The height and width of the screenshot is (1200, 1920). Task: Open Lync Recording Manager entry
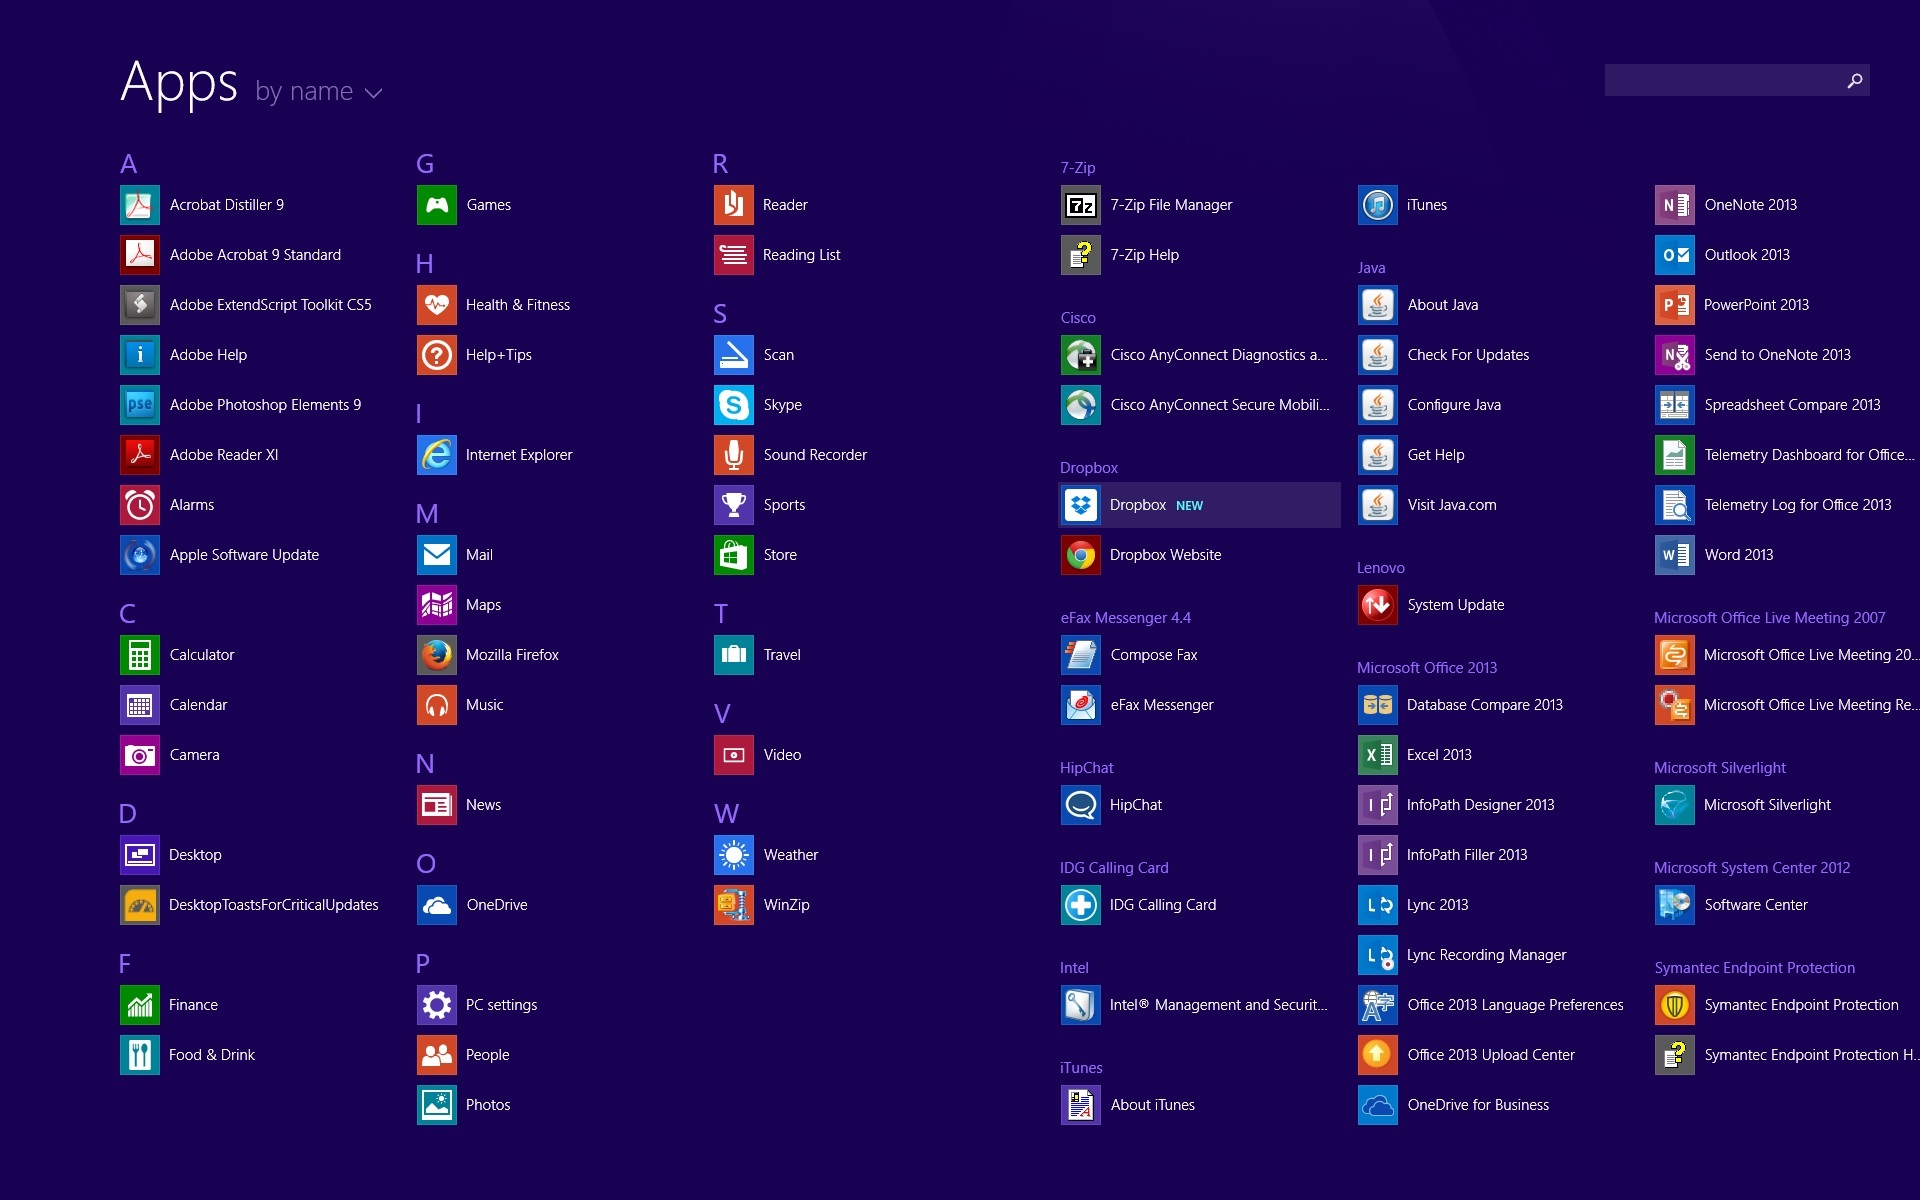point(1463,955)
